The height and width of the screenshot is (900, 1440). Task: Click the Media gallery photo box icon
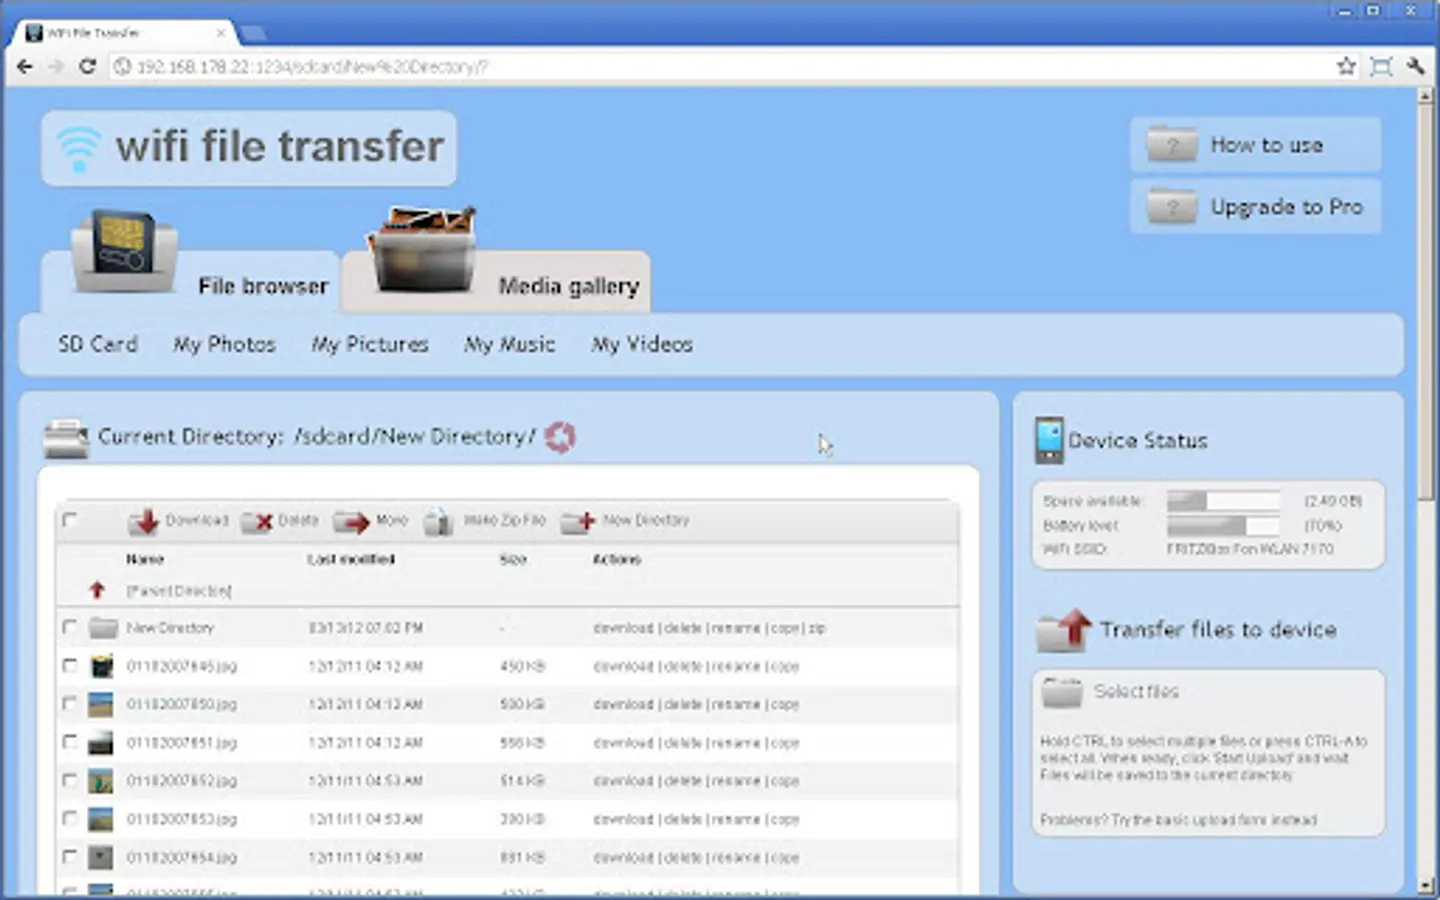coord(424,250)
